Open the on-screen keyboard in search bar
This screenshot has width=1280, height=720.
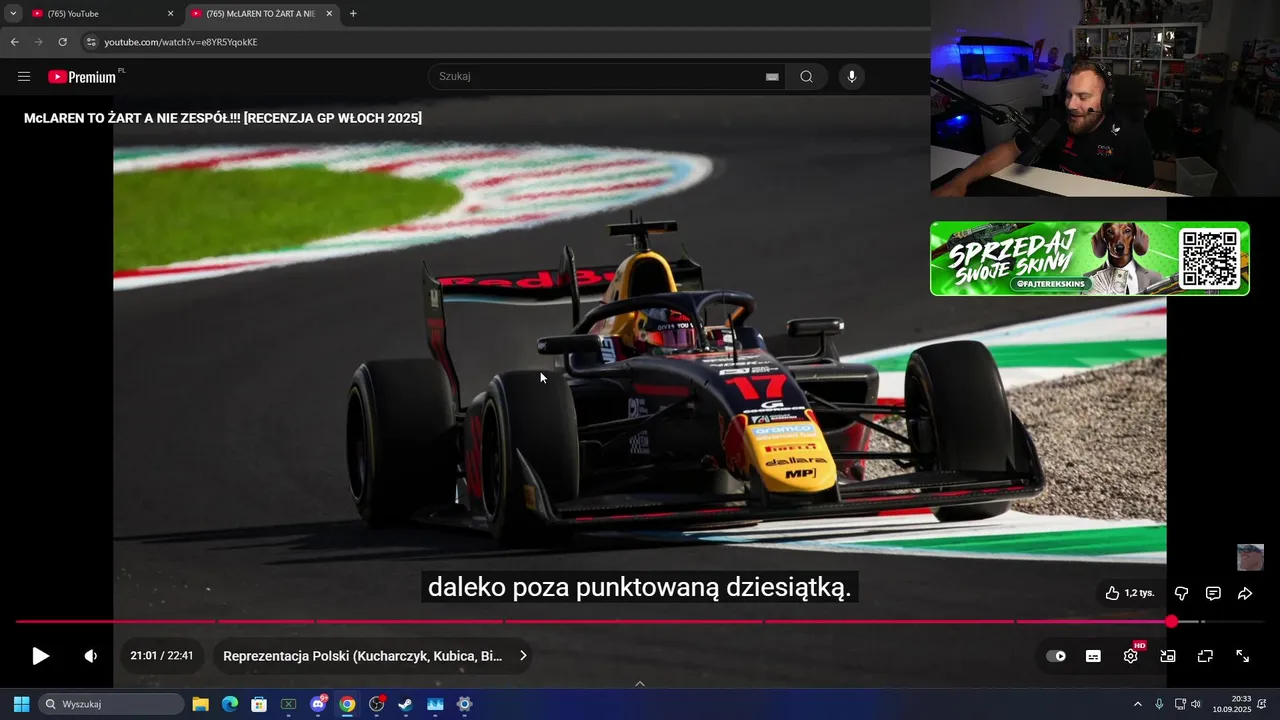pos(772,77)
